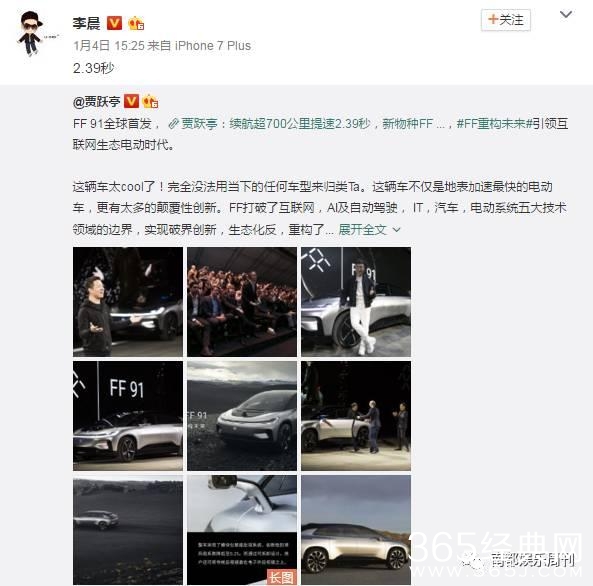
Task: Open @贾跃亭 profile link
Action: tap(96, 101)
